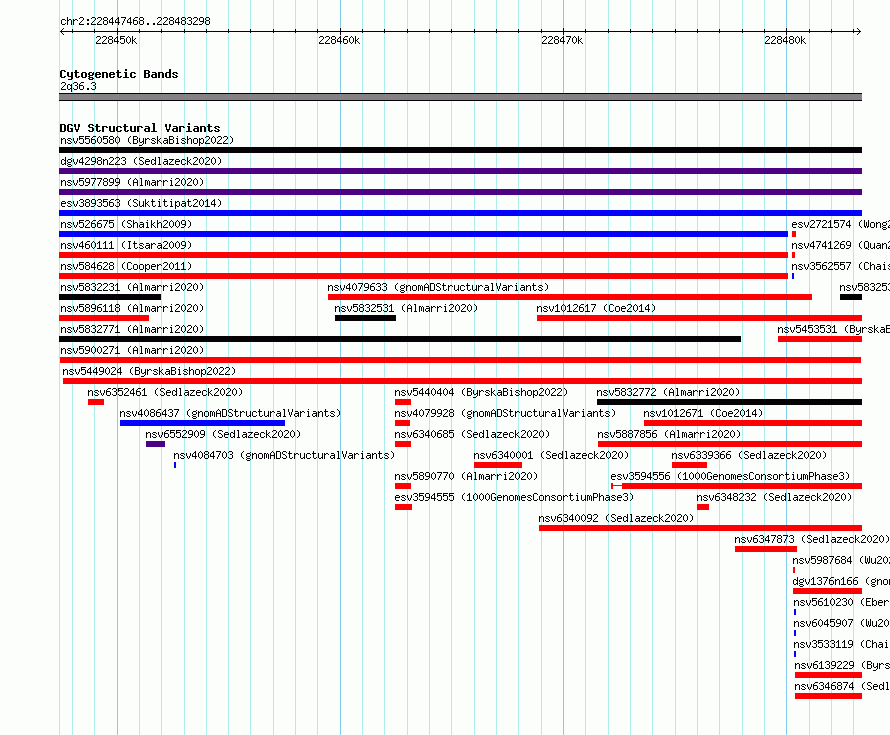Open nsv5887856 (Almarri2020) label
Image resolution: width=890 pixels, height=735 pixels.
tap(669, 434)
